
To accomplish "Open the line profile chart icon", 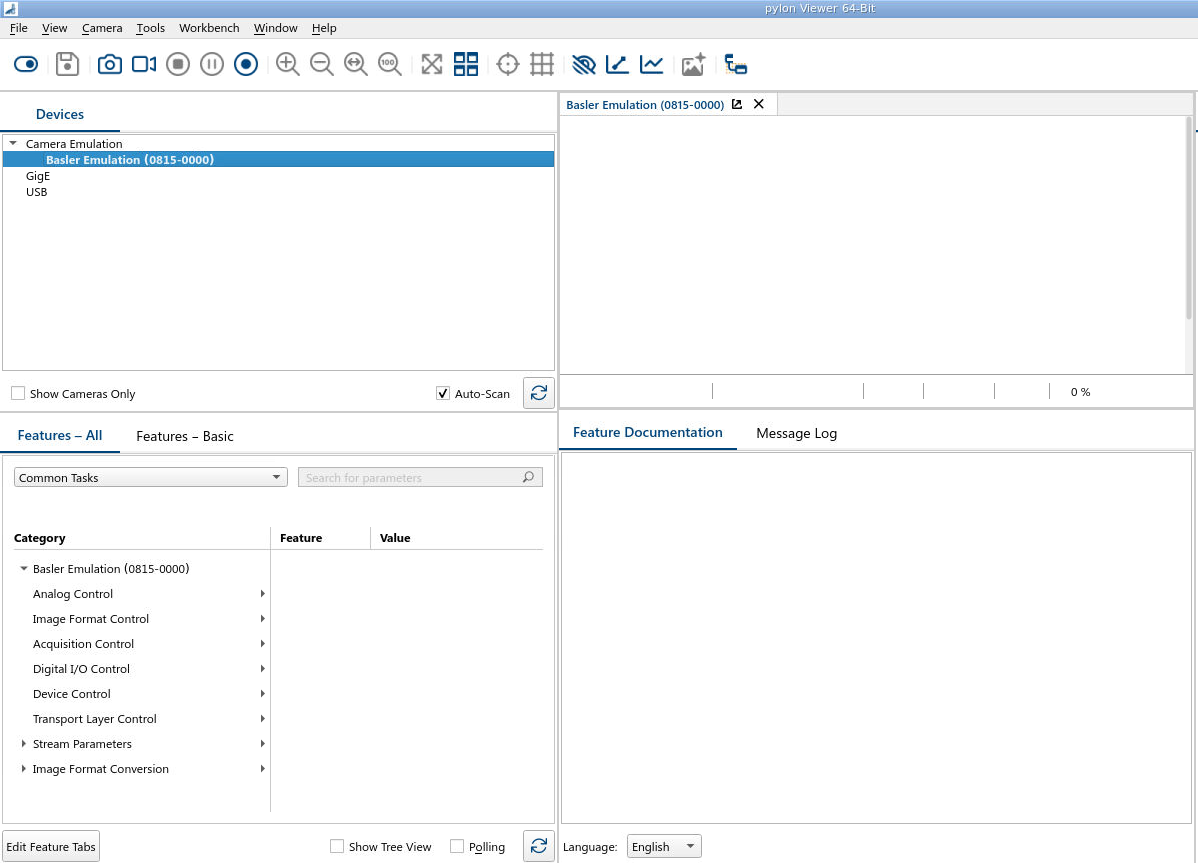I will coord(617,64).
